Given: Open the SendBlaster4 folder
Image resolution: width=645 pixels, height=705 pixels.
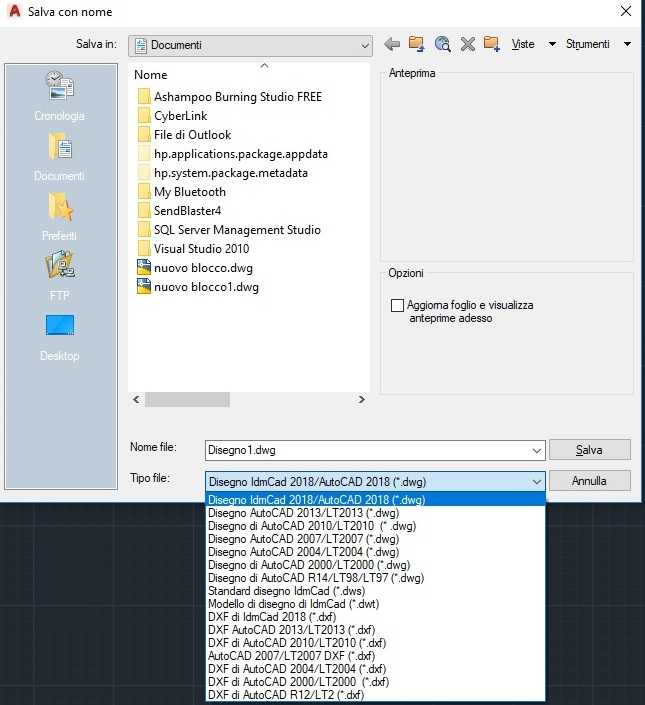Looking at the screenshot, I should tap(179, 210).
